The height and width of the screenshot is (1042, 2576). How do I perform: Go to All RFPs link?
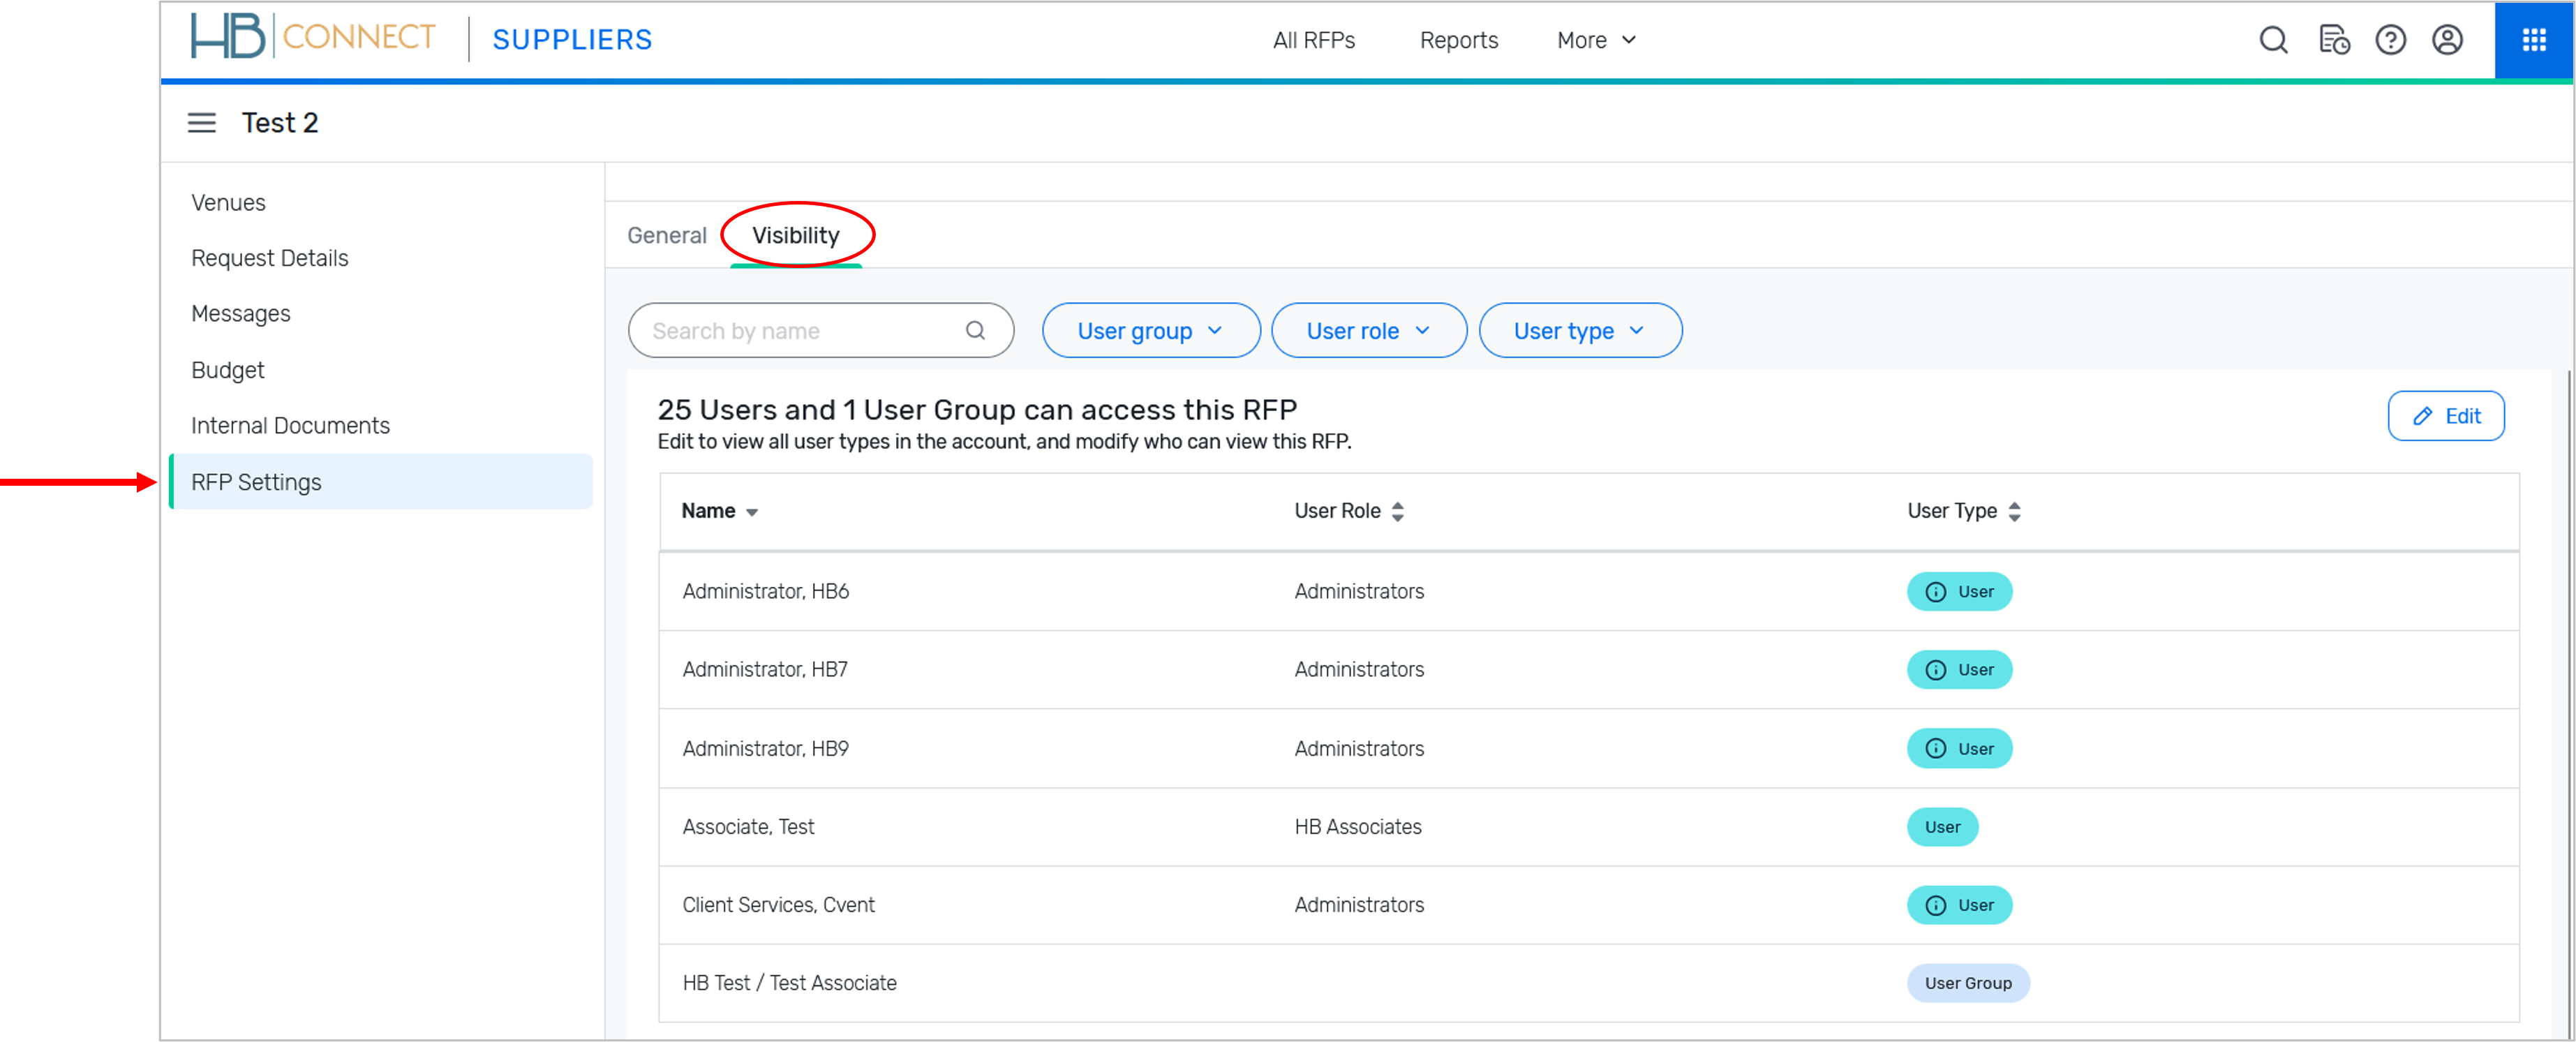[1313, 40]
